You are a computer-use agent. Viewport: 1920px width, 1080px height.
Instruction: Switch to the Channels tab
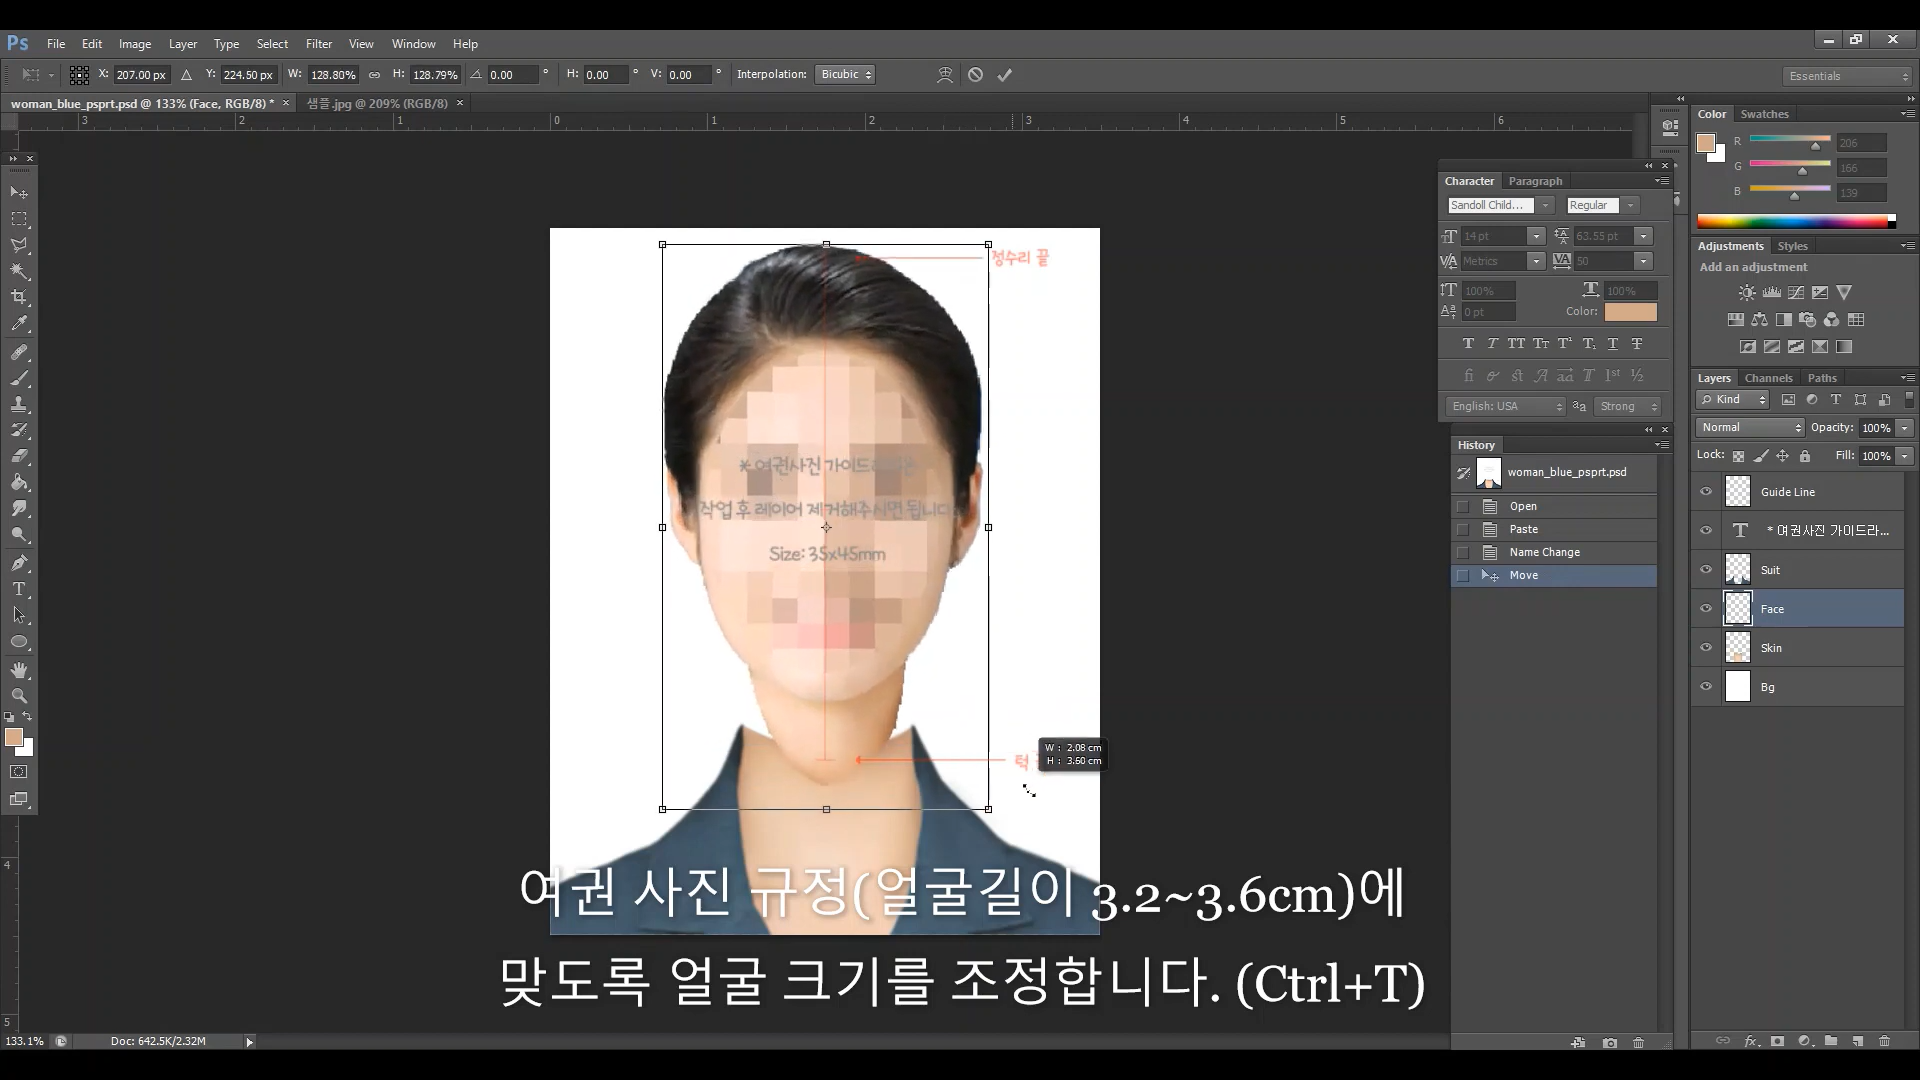coord(1768,378)
